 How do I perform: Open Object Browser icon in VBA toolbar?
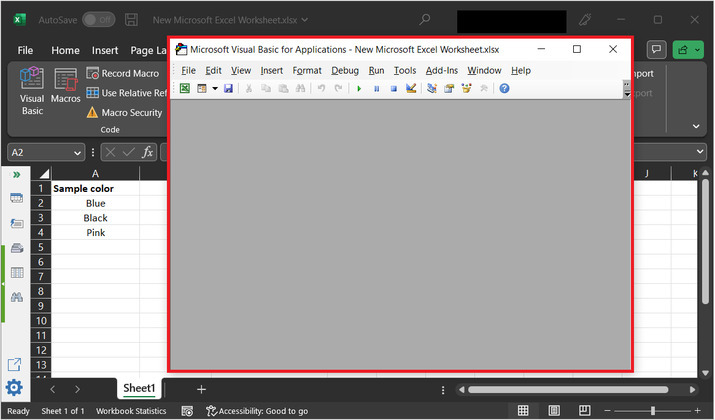(x=466, y=88)
